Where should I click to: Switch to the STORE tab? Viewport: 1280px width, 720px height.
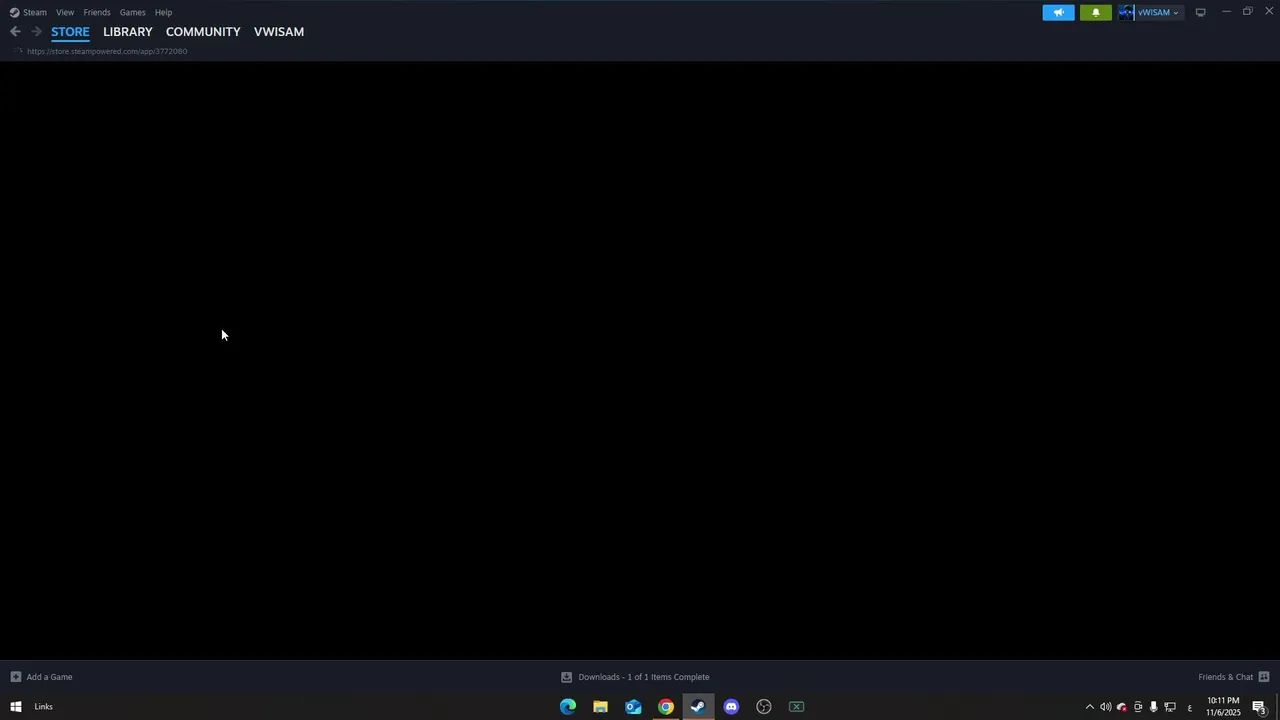[70, 32]
